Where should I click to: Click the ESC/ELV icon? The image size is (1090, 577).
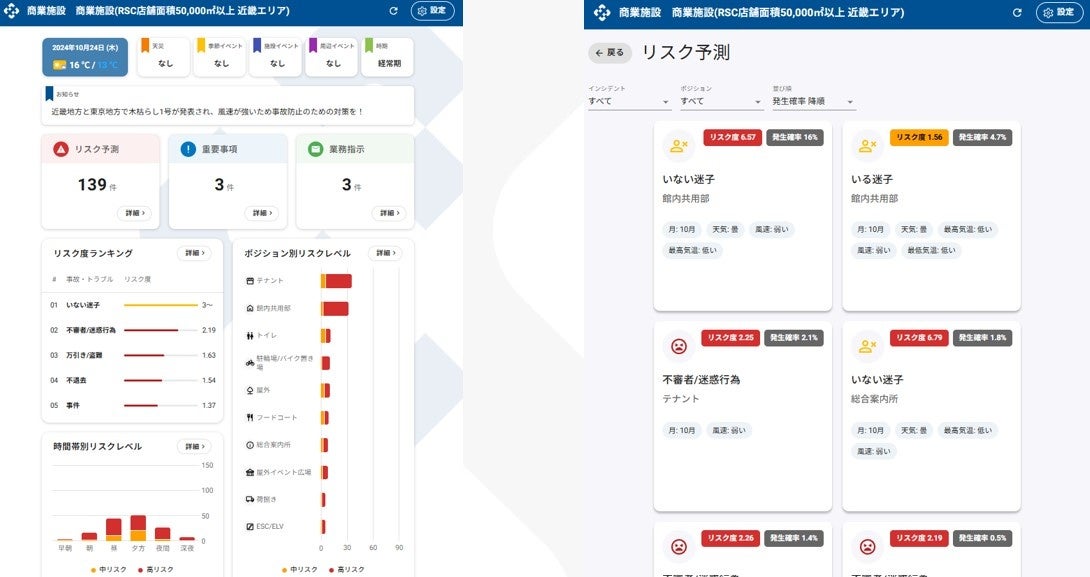[x=250, y=526]
